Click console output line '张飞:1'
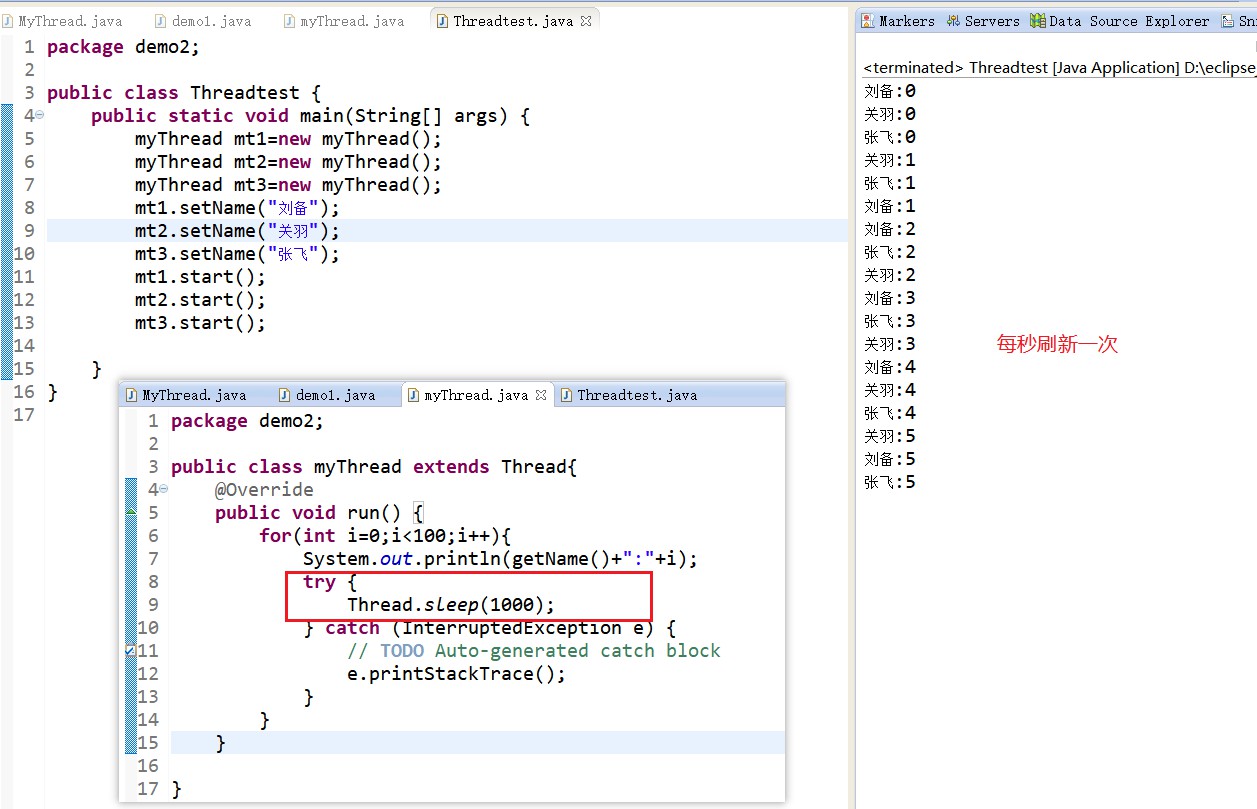Screen dimensions: 1257x809 [890, 183]
